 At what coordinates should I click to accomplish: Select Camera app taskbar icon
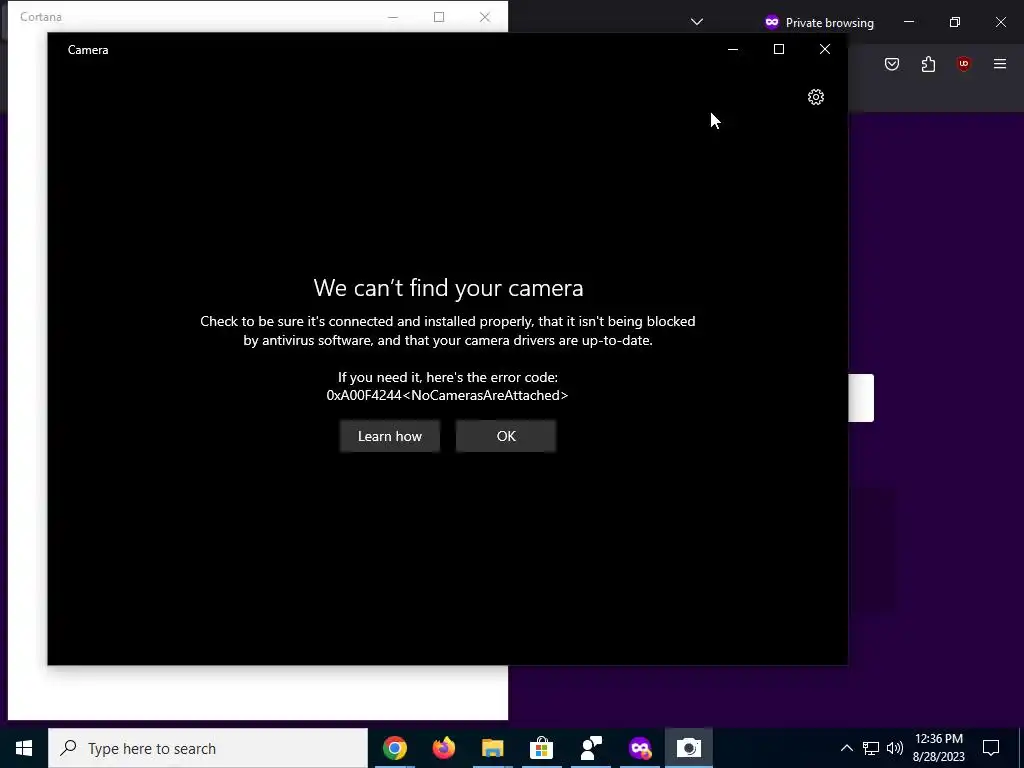(689, 748)
